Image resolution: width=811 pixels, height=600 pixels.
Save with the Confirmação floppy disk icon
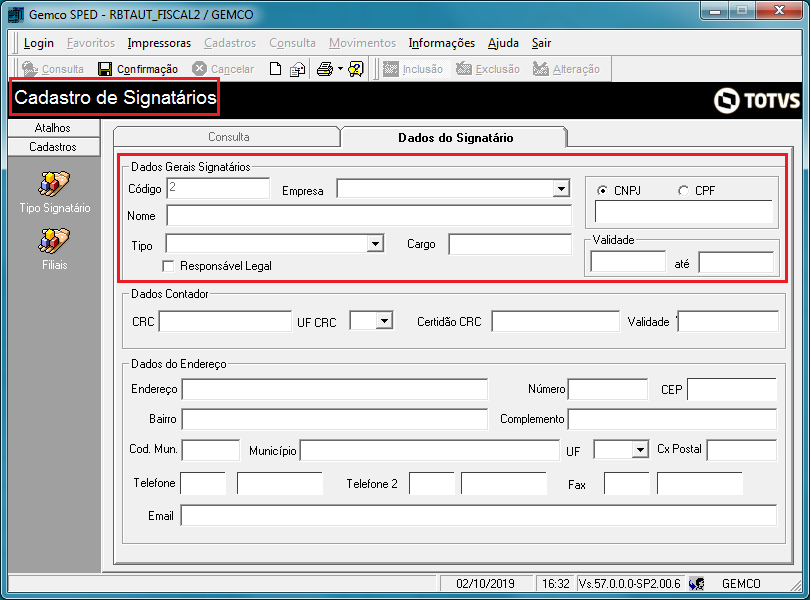pyautogui.click(x=105, y=69)
